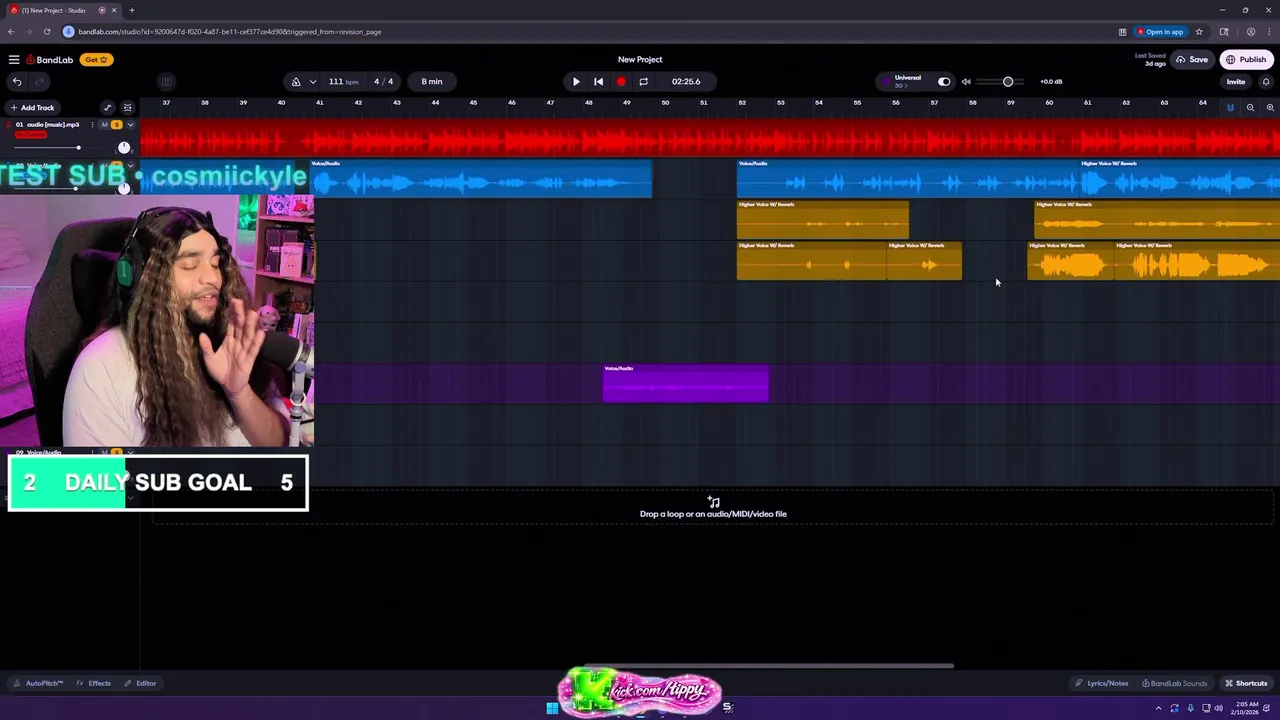Screen dimensions: 1280x720
Task: Return playhead to the start
Action: click(x=598, y=82)
